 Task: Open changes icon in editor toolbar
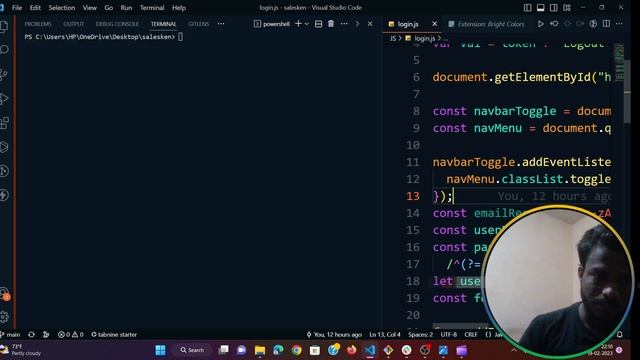click(554, 24)
